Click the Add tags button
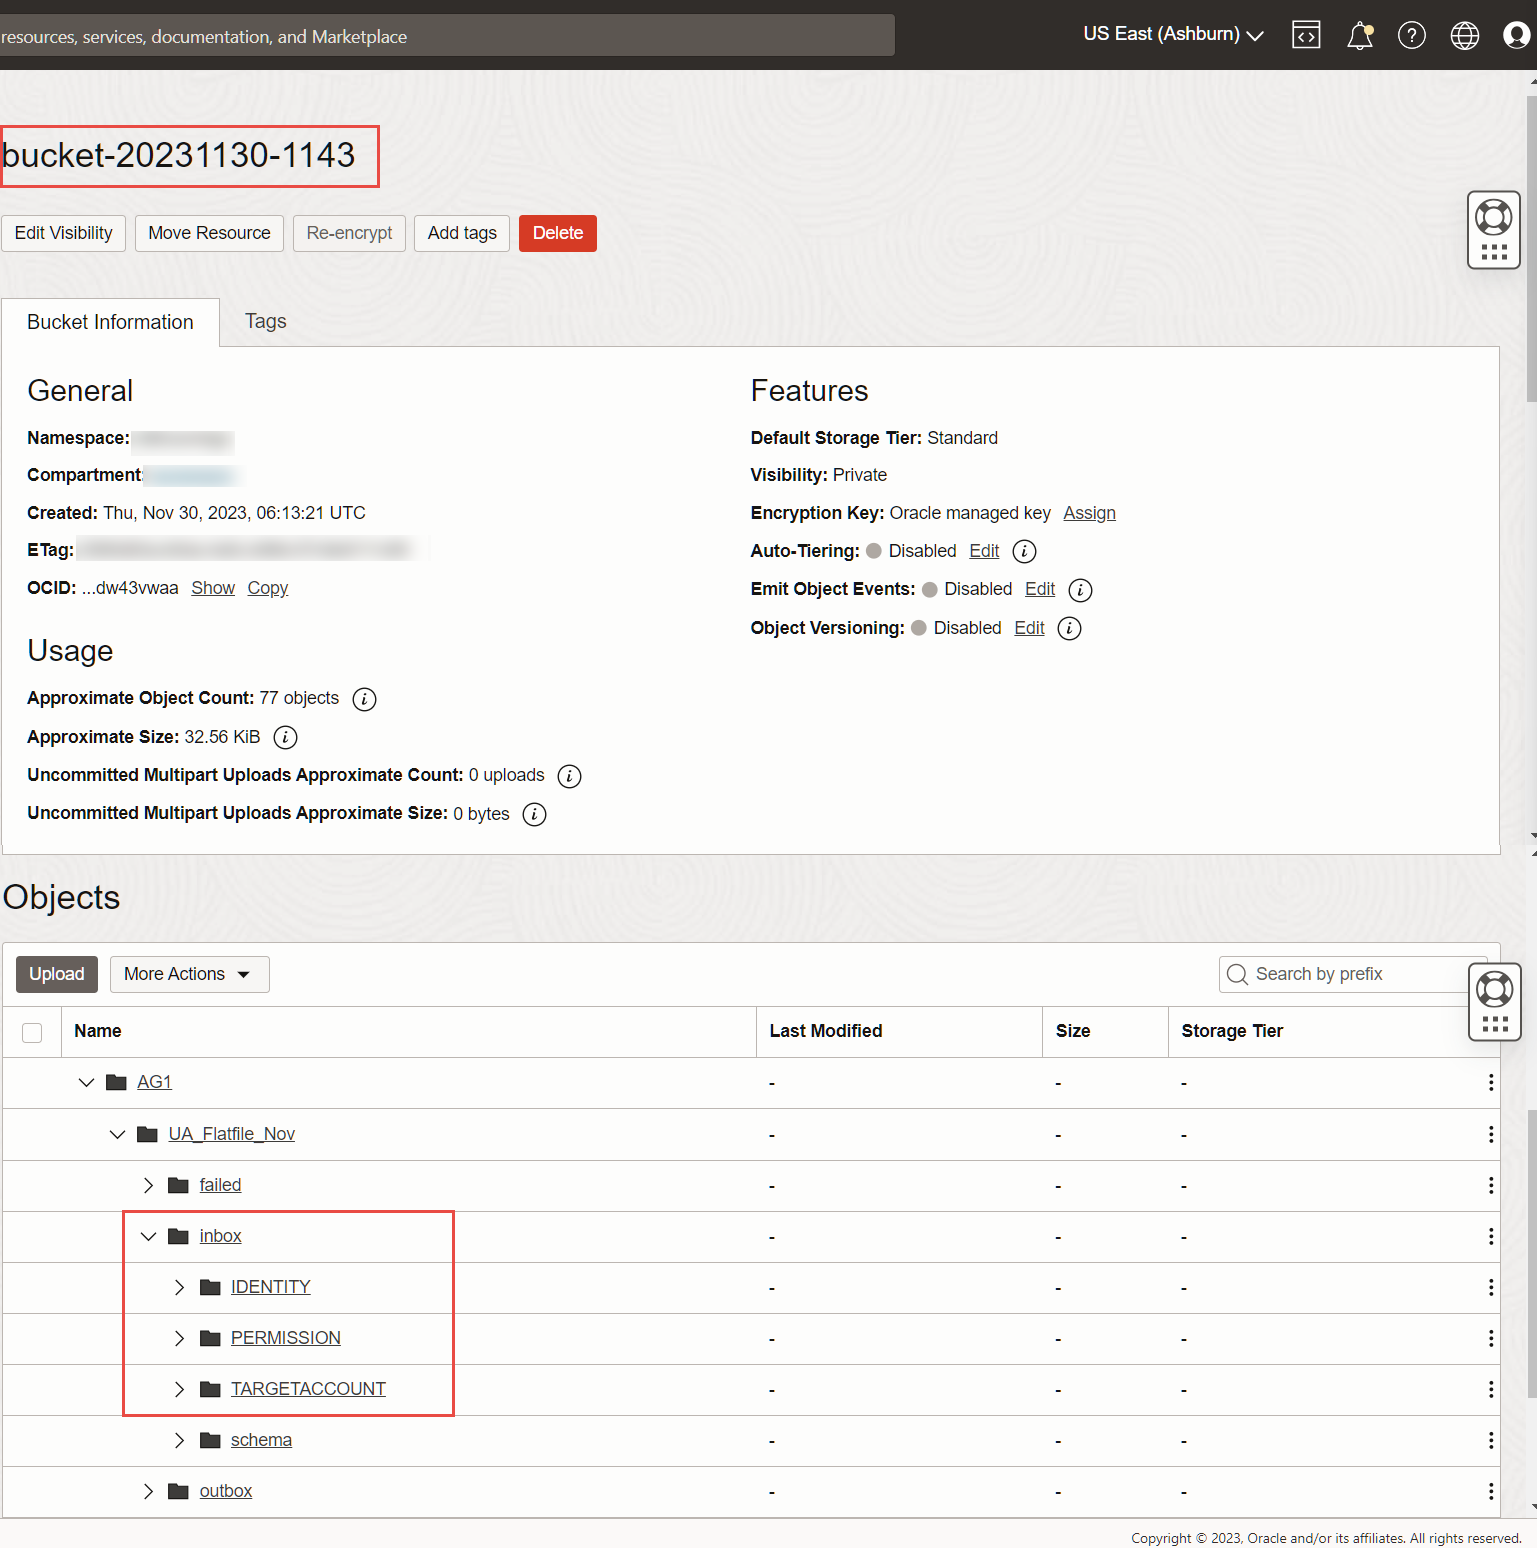This screenshot has height=1548, width=1537. 462,233
